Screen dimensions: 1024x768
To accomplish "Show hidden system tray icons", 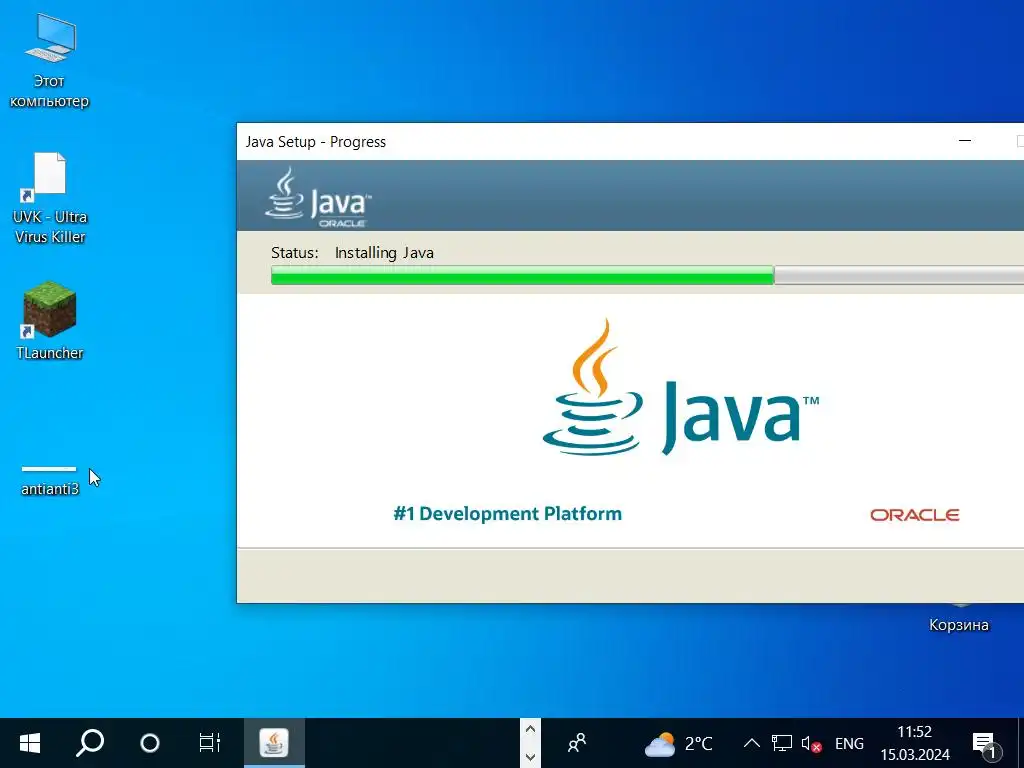I will coord(752,743).
